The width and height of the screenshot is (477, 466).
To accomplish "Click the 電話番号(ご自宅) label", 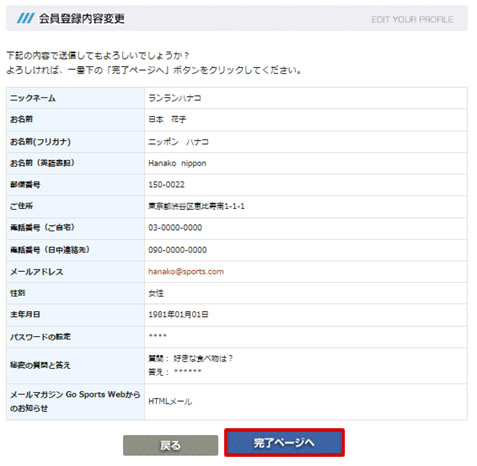I will pos(42,228).
